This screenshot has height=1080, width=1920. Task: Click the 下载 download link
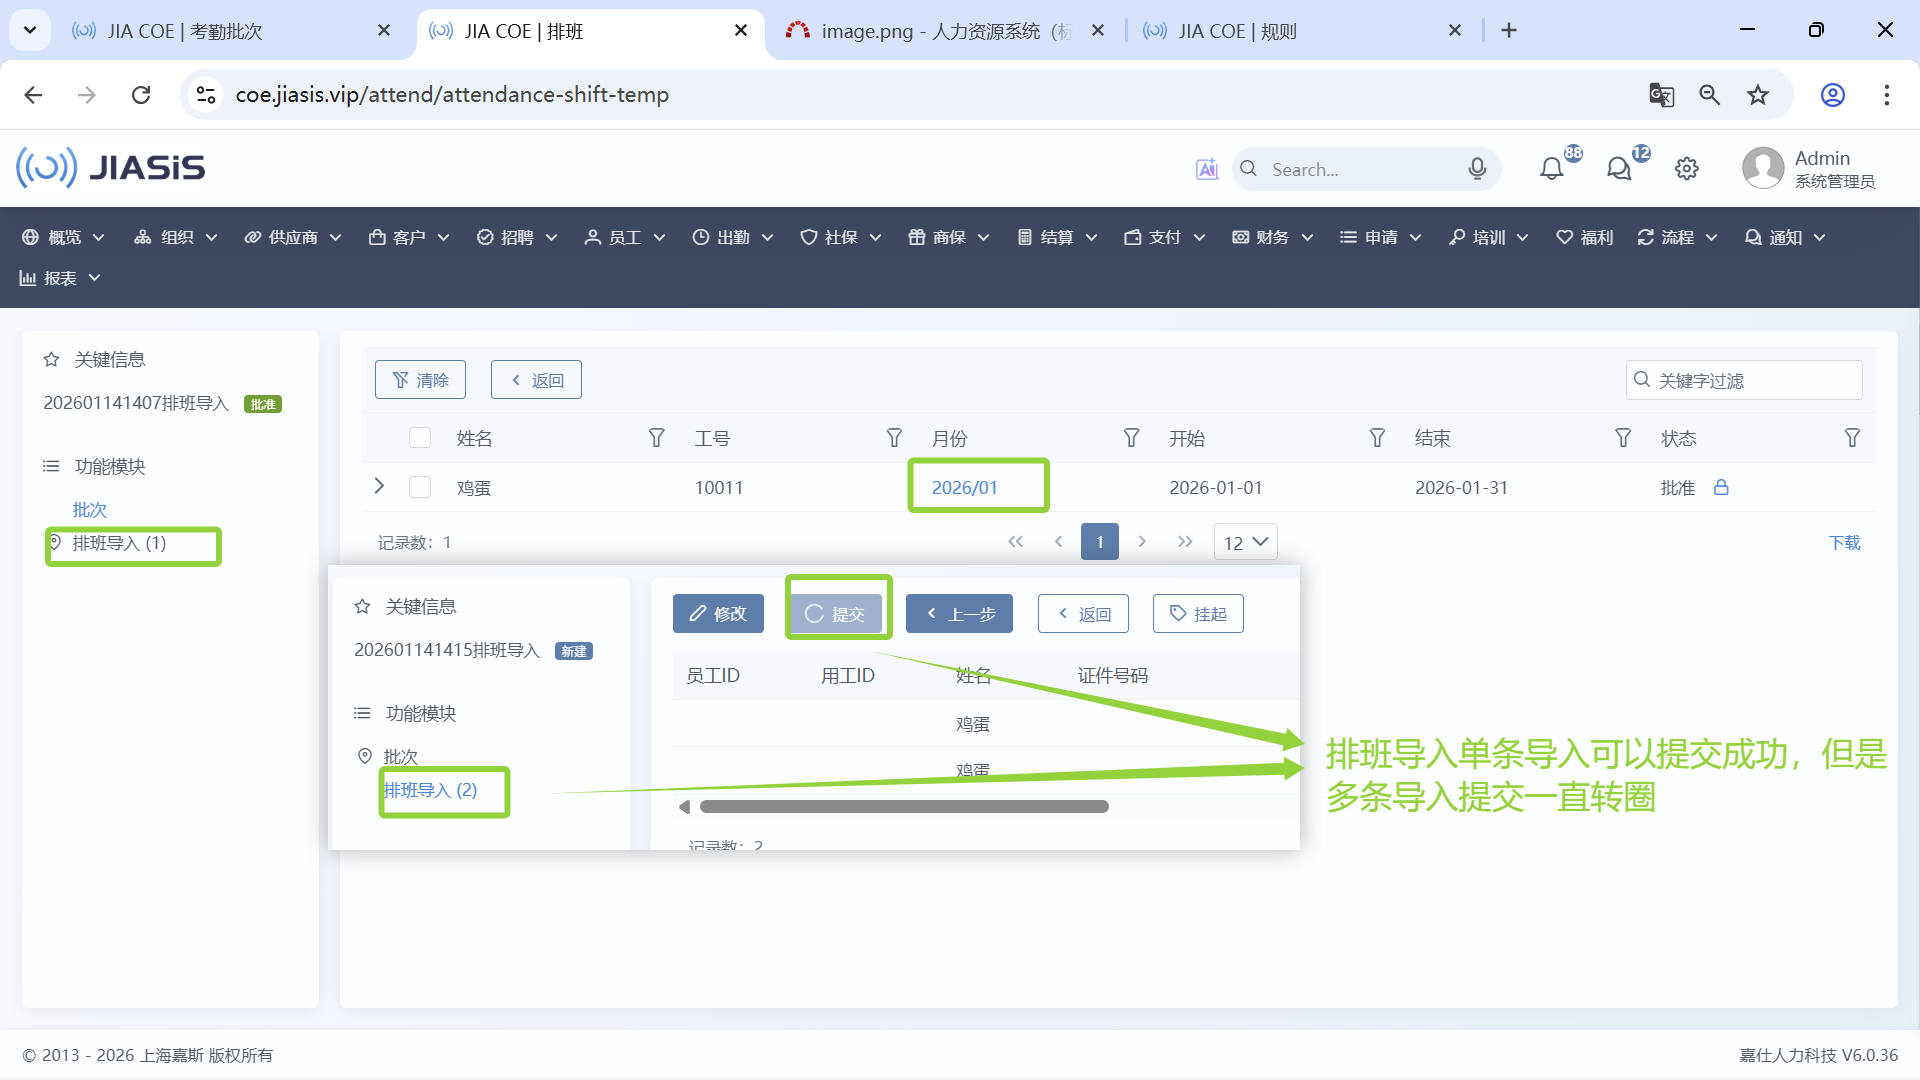(1844, 542)
